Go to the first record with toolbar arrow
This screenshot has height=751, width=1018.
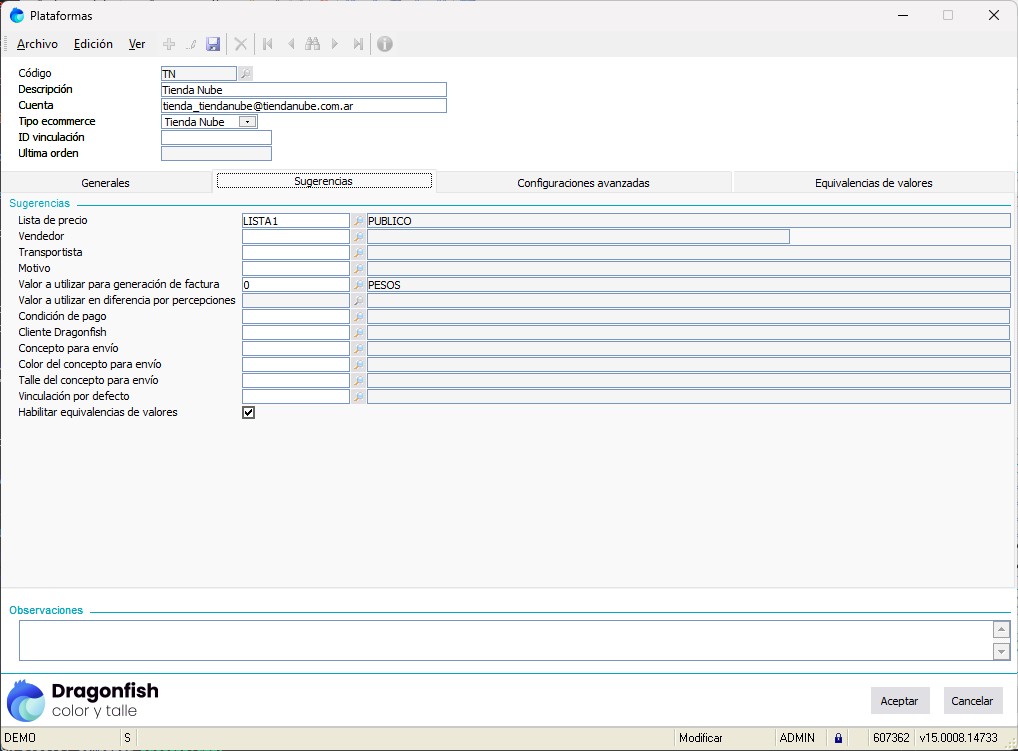[267, 44]
